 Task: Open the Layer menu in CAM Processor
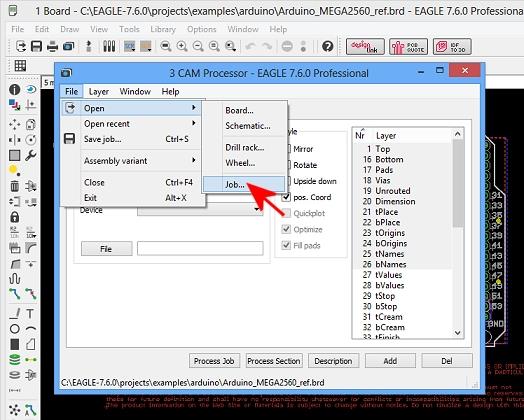click(x=99, y=92)
